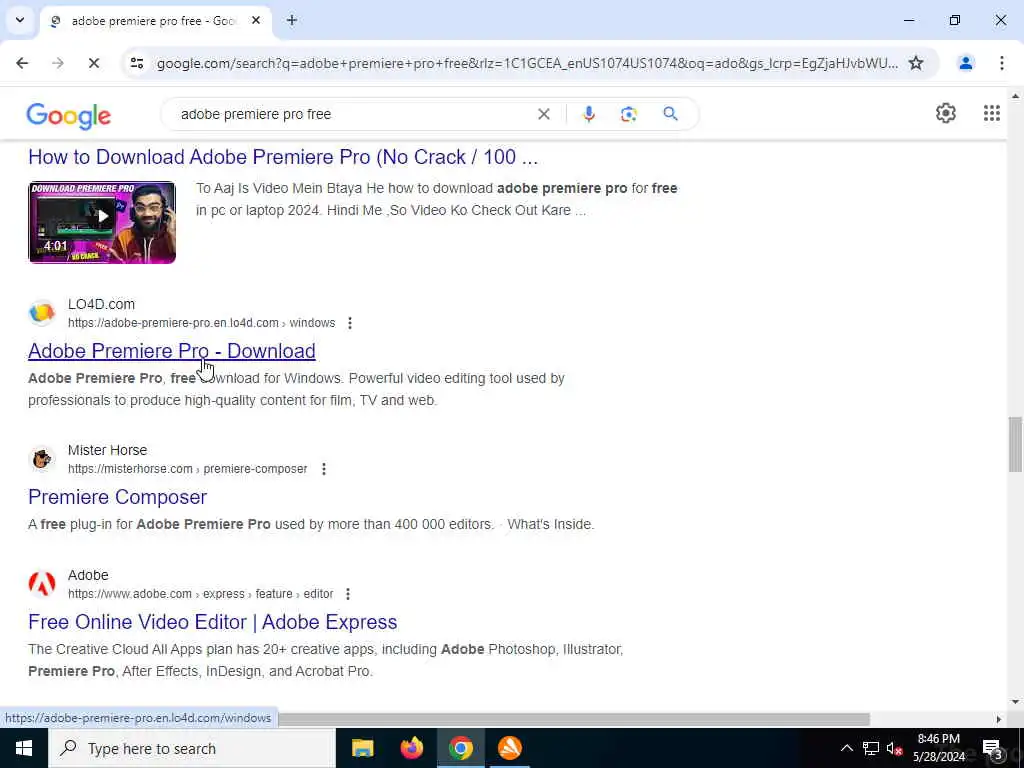This screenshot has height=768, width=1024.
Task: Open the Chrome profile icon
Action: [x=965, y=63]
